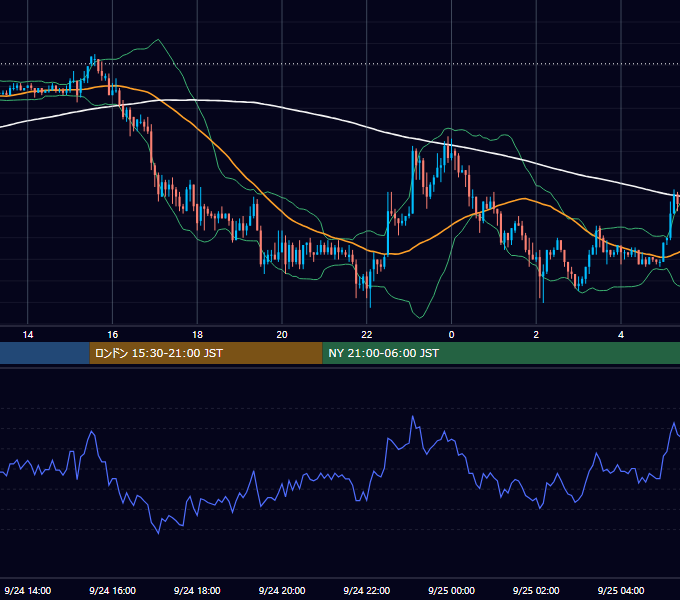The image size is (680, 600).
Task: Click the 9/25 02:00 date label
Action: click(536, 590)
